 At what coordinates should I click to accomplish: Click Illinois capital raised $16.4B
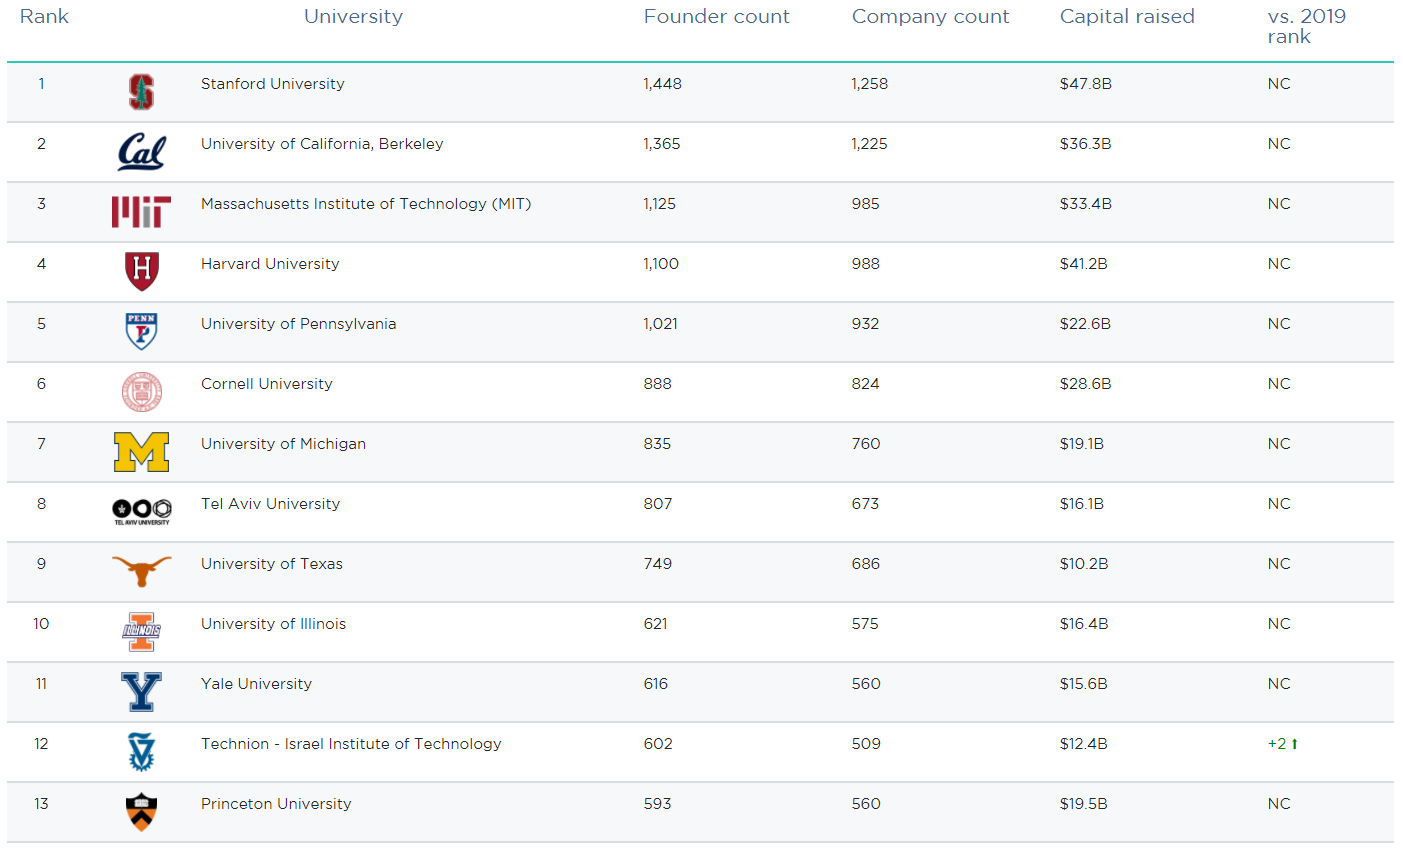1084,624
